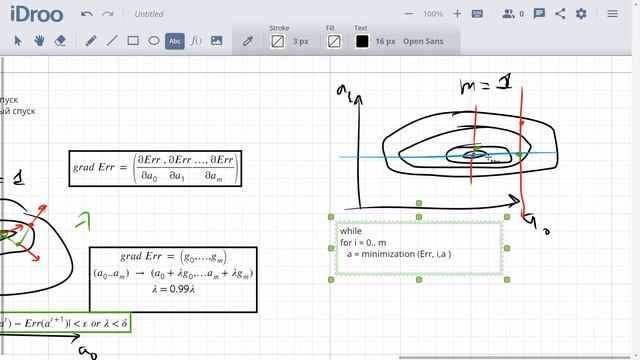This screenshot has width=640, height=360.
Task: Grab the bottom-right resize handle of text box
Action: [x=507, y=280]
